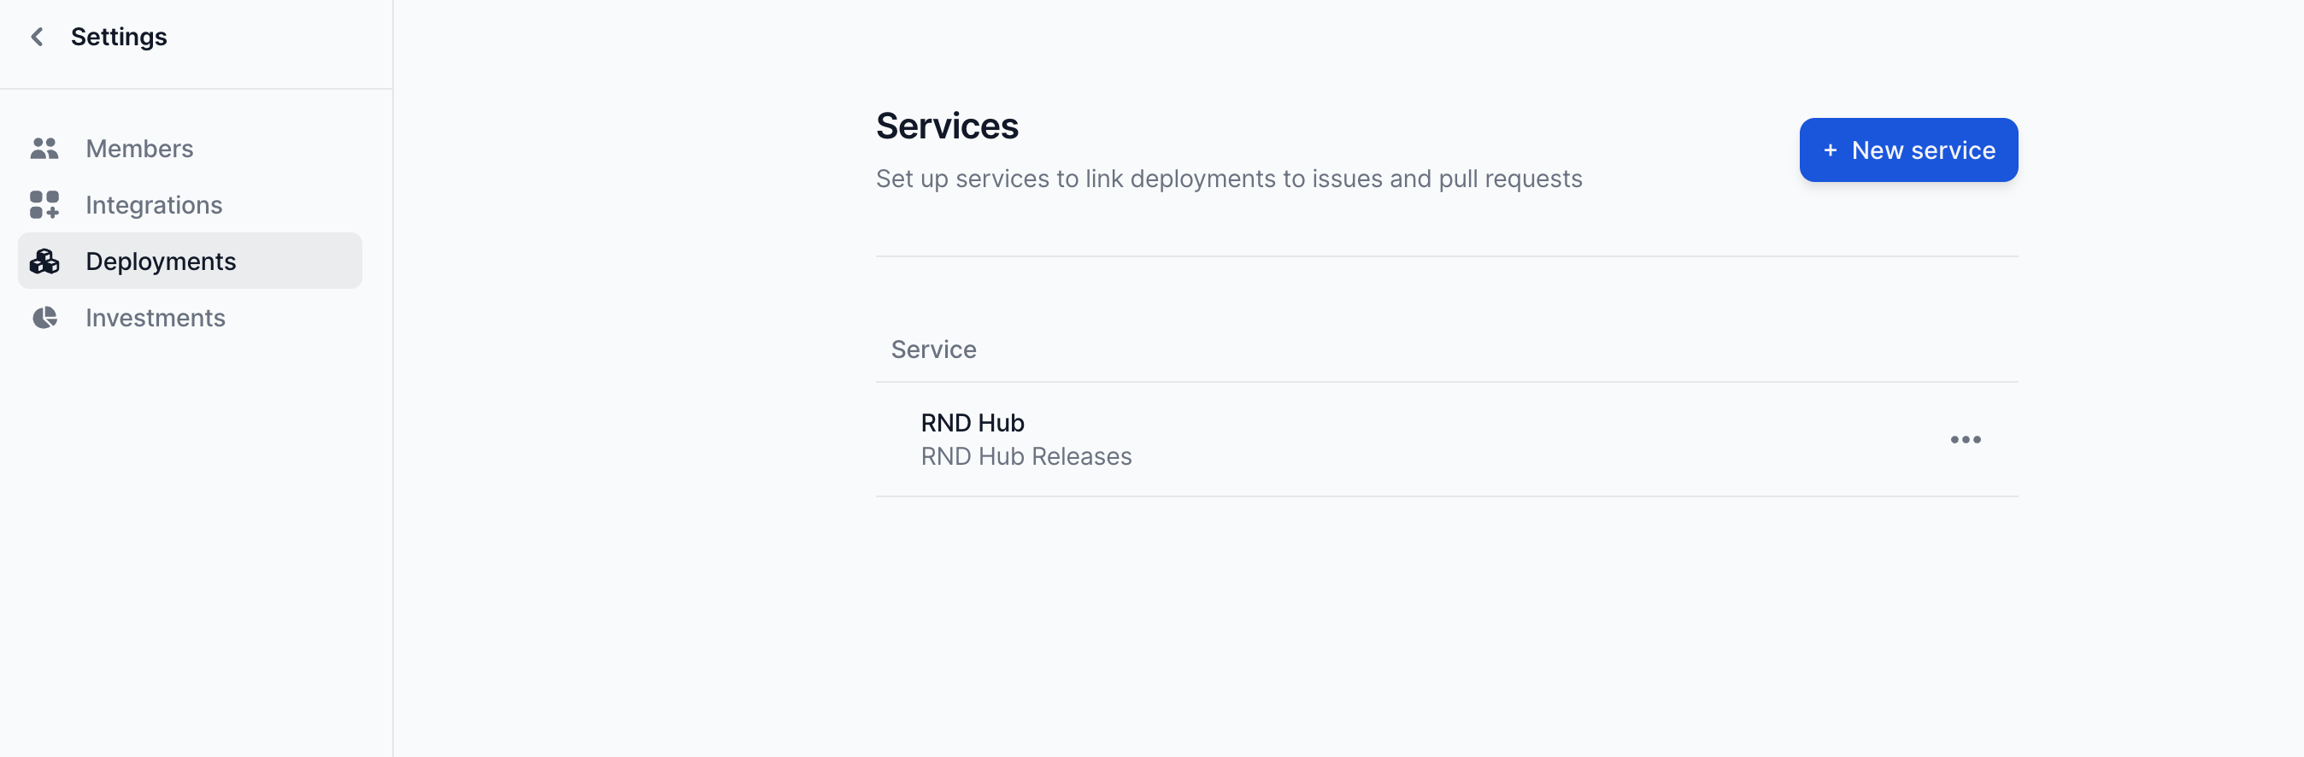Click the RND Hub service name
The width and height of the screenshot is (2304, 757).
tap(972, 423)
